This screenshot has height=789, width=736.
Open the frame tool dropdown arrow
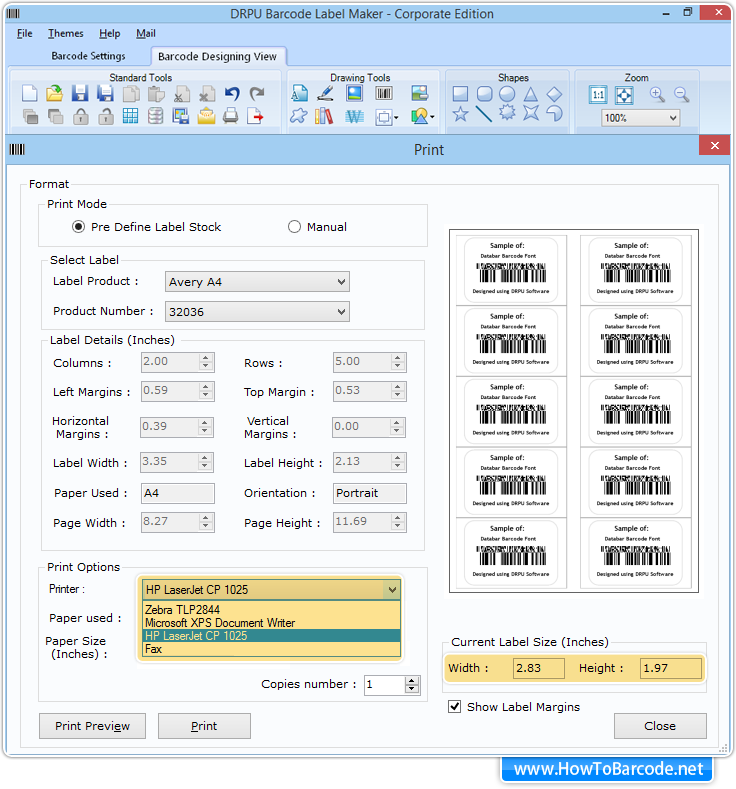(x=396, y=118)
